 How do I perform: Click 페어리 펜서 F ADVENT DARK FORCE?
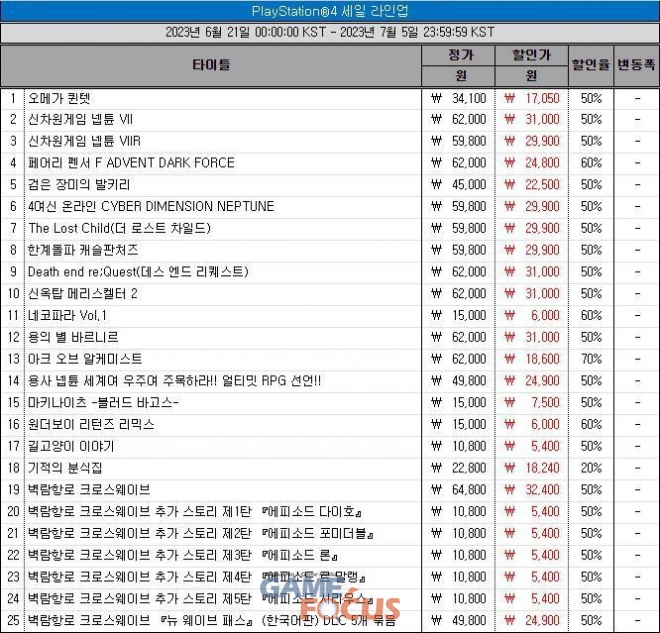pos(131,163)
